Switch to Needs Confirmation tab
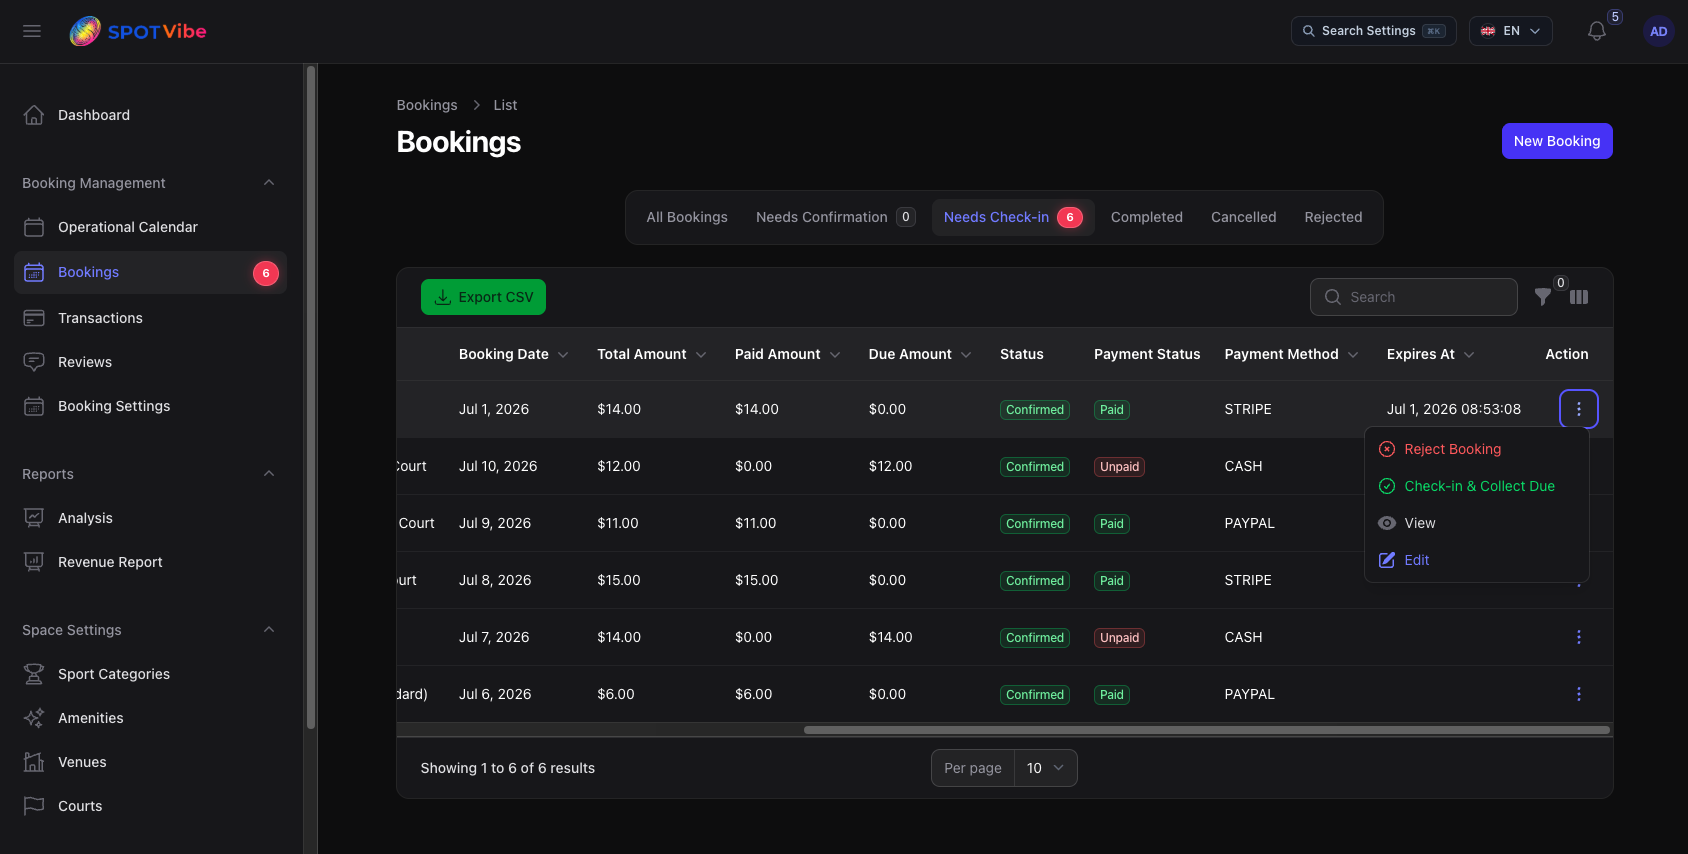The width and height of the screenshot is (1688, 854). coord(835,217)
